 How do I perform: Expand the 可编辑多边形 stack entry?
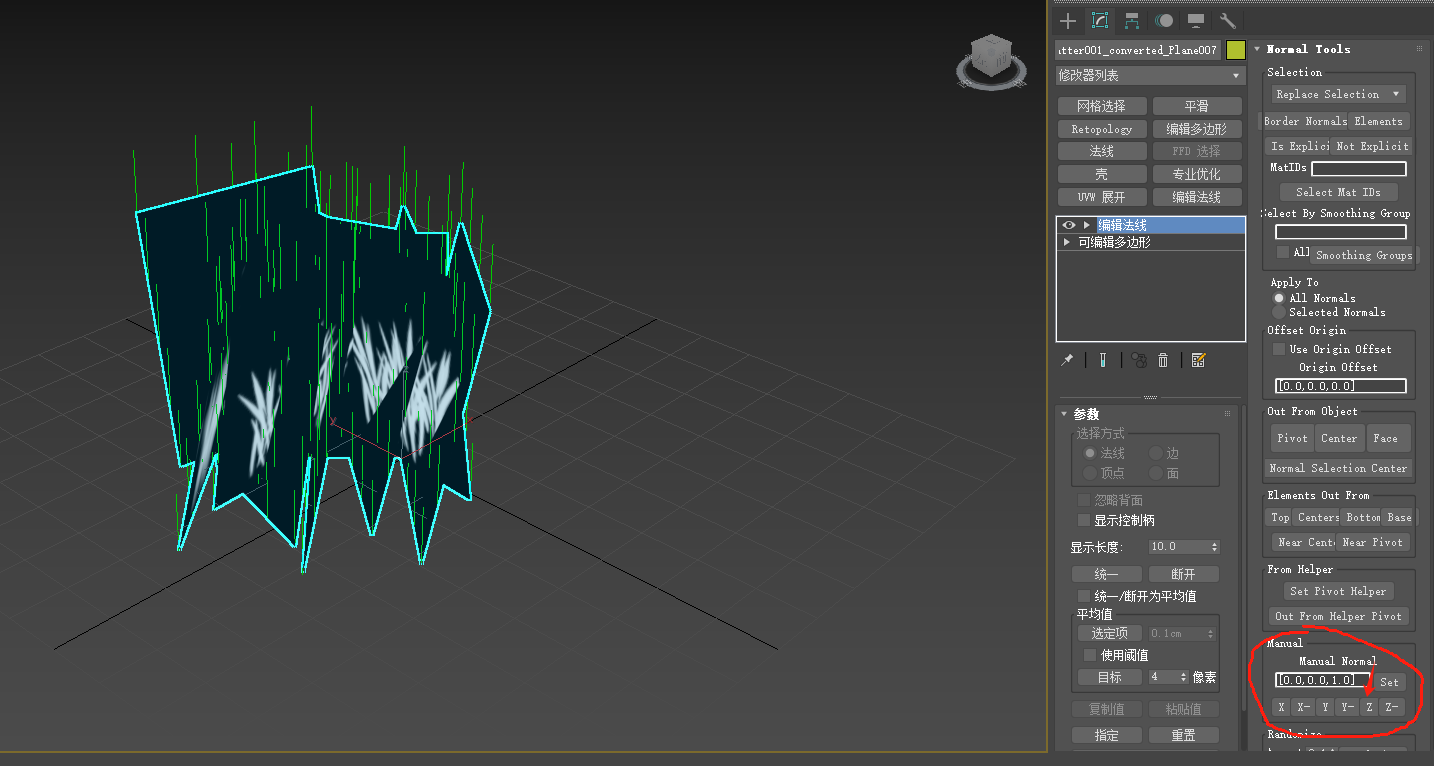1067,242
